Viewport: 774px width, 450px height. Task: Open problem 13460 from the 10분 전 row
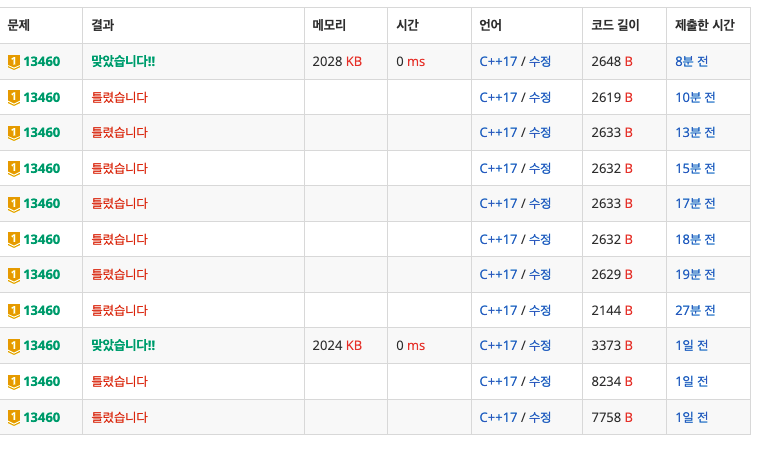[42, 98]
